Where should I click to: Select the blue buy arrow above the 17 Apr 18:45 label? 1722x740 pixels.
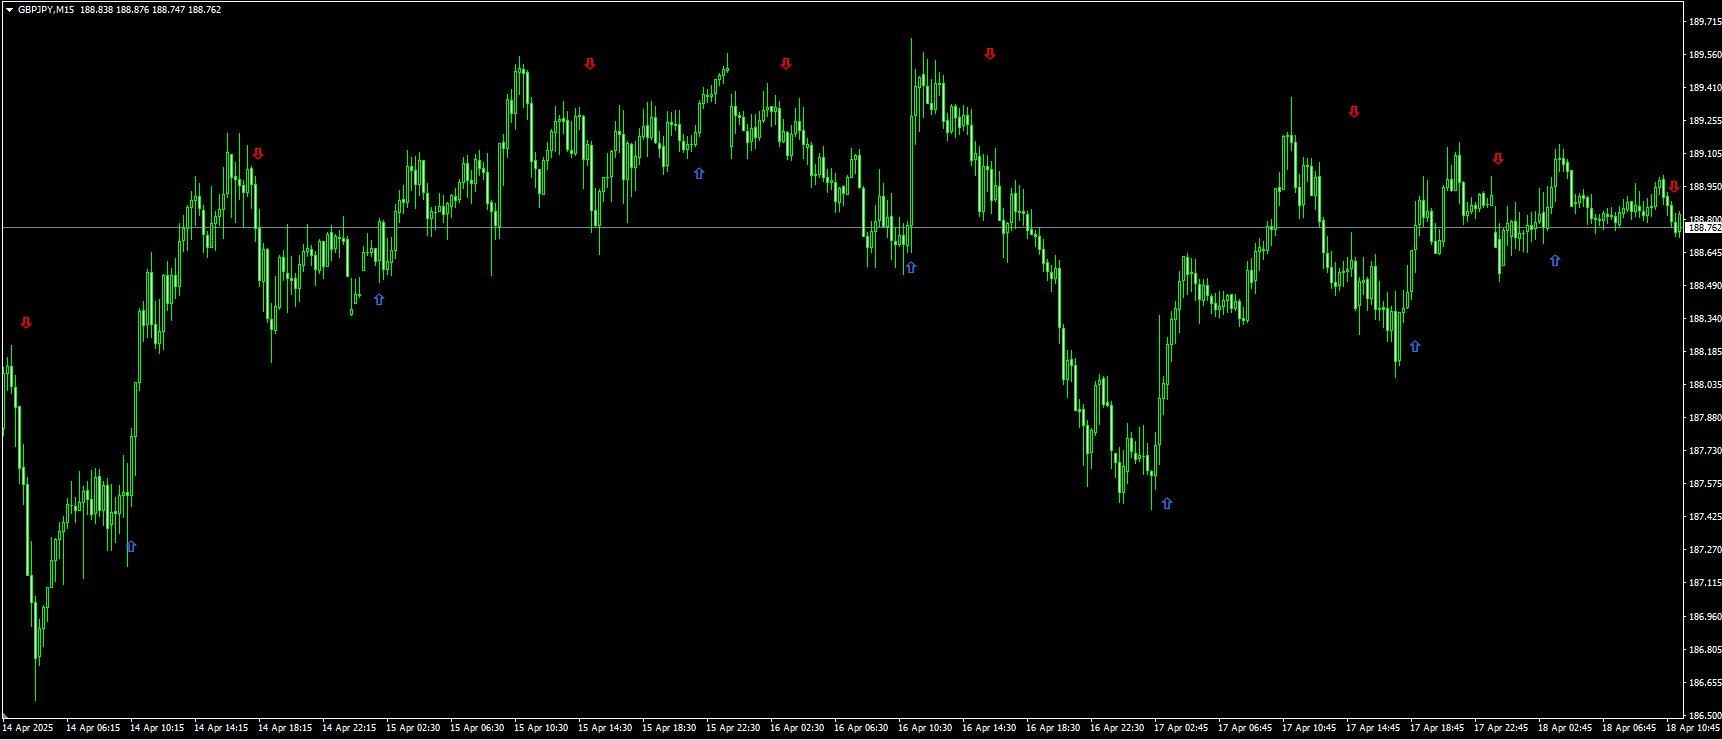point(1415,347)
